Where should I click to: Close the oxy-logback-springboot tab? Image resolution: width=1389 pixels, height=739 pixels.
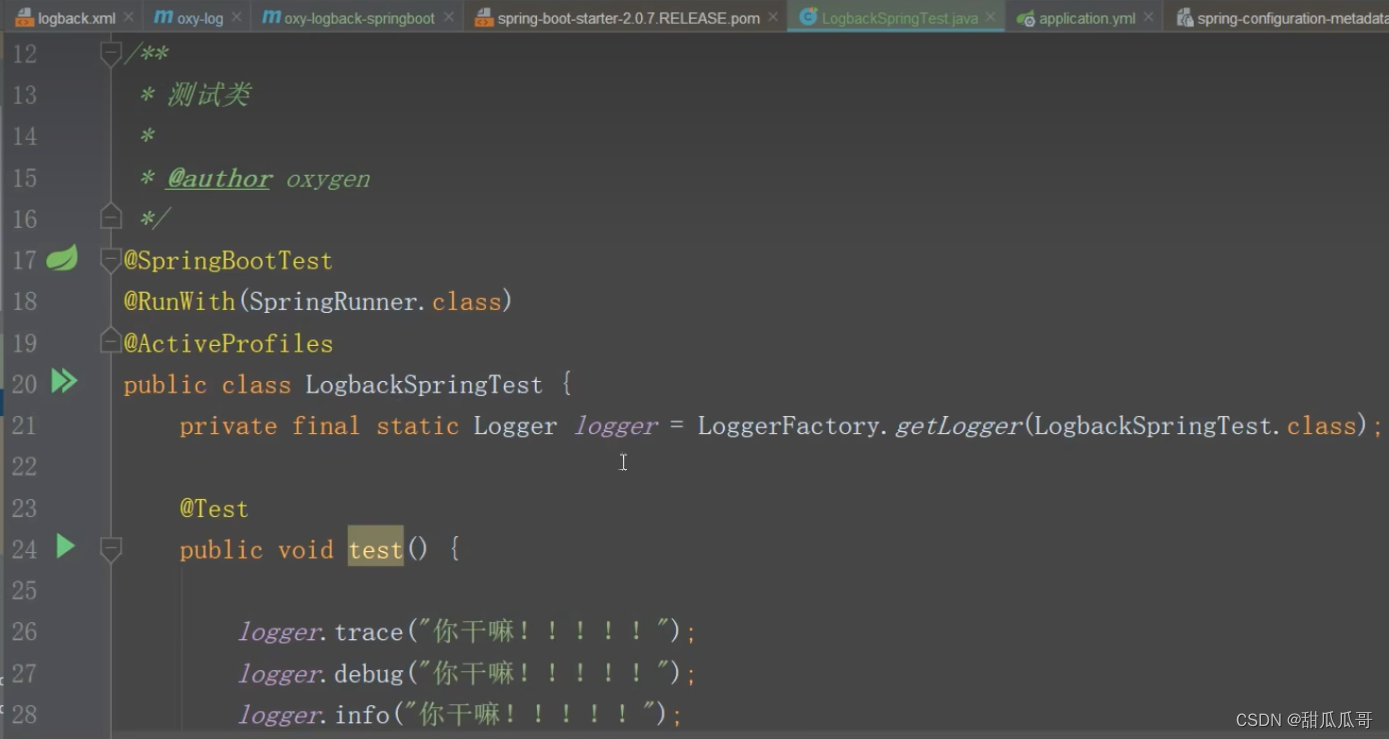click(448, 18)
